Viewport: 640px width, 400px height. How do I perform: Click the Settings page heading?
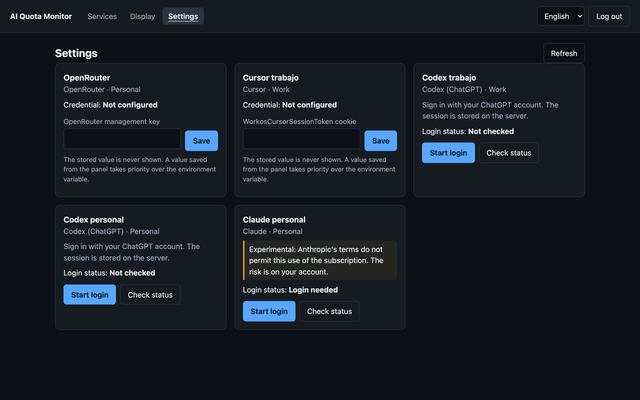(x=76, y=53)
